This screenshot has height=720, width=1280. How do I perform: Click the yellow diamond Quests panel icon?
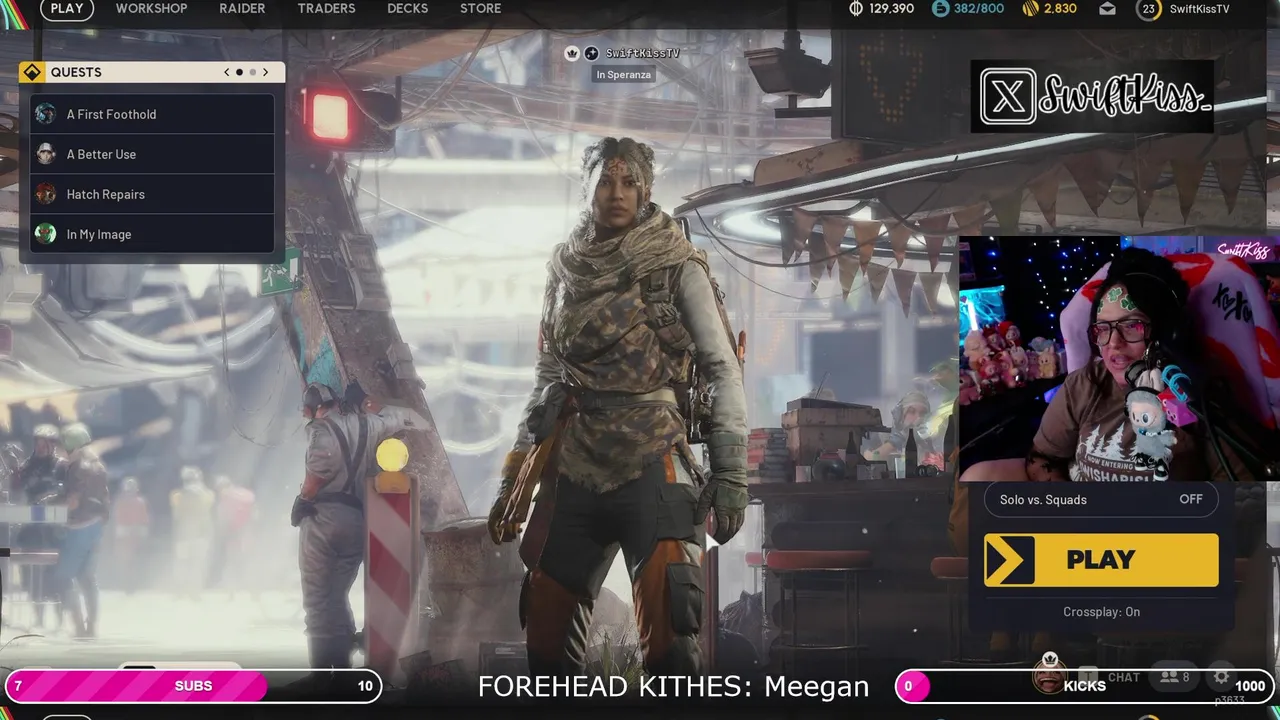click(32, 72)
